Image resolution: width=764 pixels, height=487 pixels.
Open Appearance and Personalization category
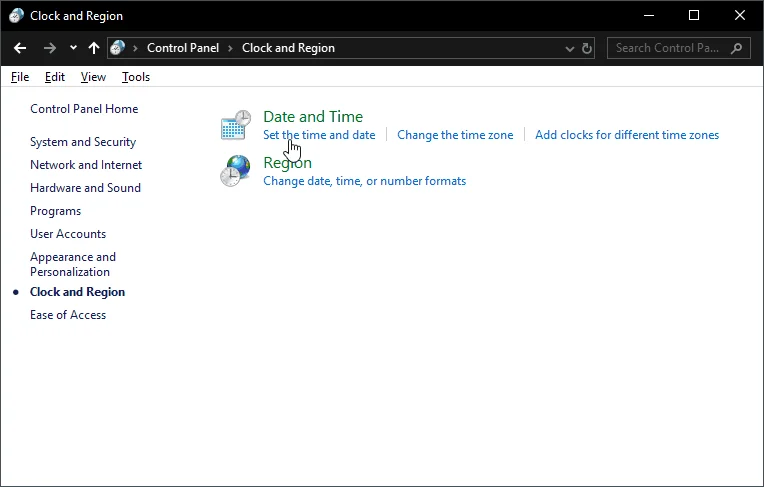[73, 264]
